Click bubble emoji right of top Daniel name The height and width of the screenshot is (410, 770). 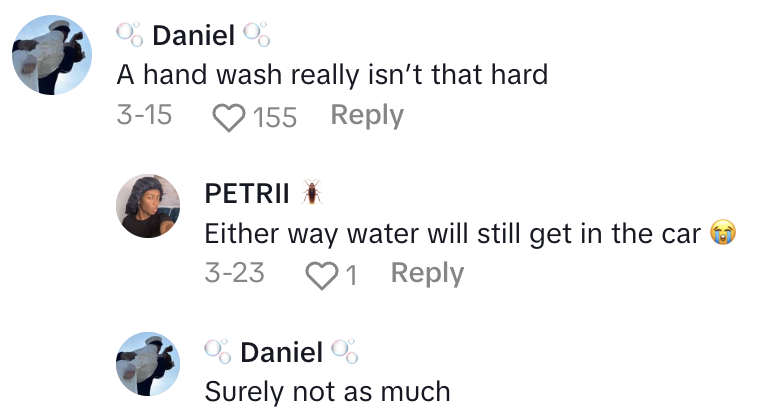[x=257, y=36]
